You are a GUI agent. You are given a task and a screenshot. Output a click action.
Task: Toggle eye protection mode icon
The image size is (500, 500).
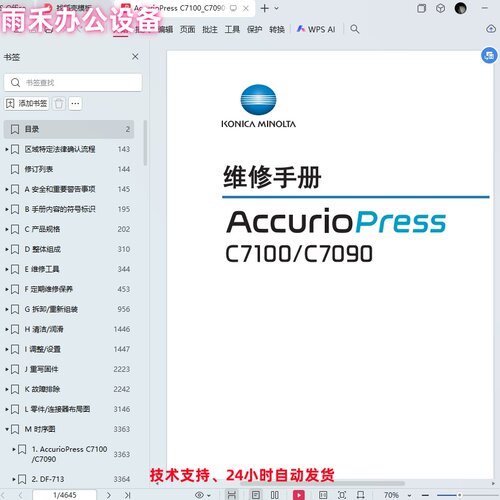tap(199, 495)
